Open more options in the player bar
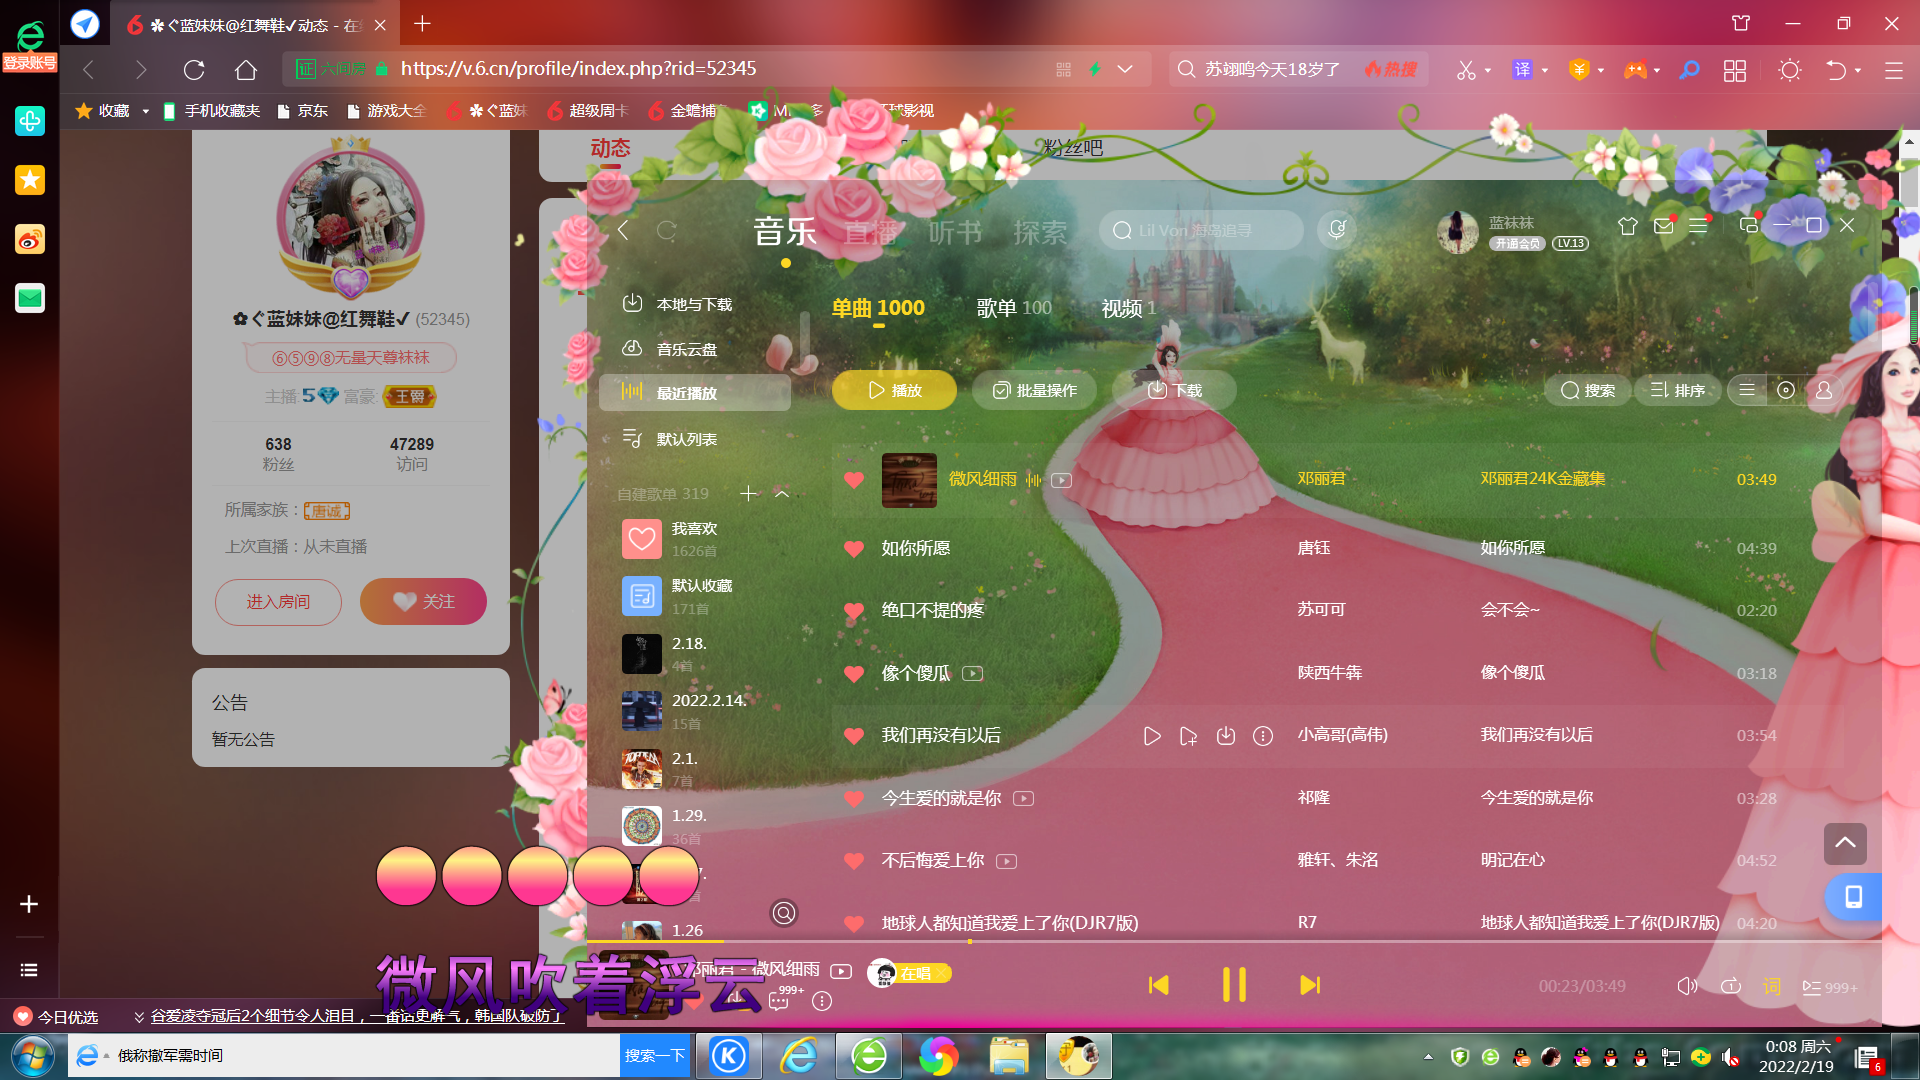1920x1080 pixels. (822, 1001)
